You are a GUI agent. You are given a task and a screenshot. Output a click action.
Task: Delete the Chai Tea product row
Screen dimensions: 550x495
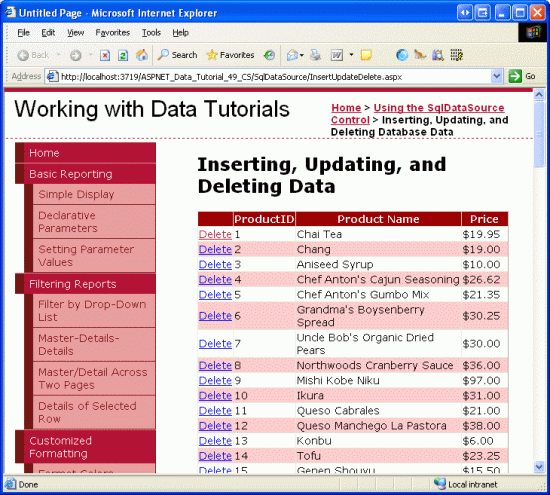(x=215, y=234)
